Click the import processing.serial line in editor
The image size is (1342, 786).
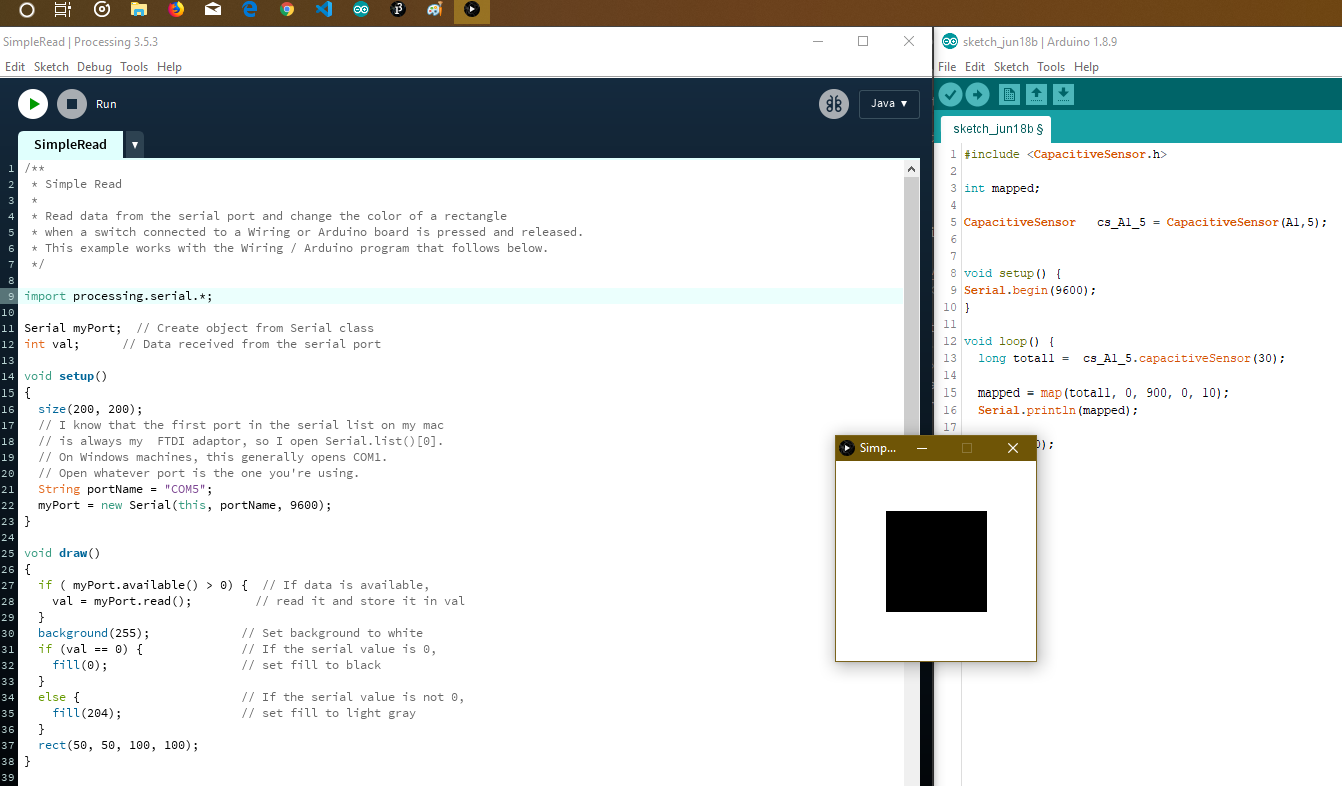pyautogui.click(x=118, y=296)
